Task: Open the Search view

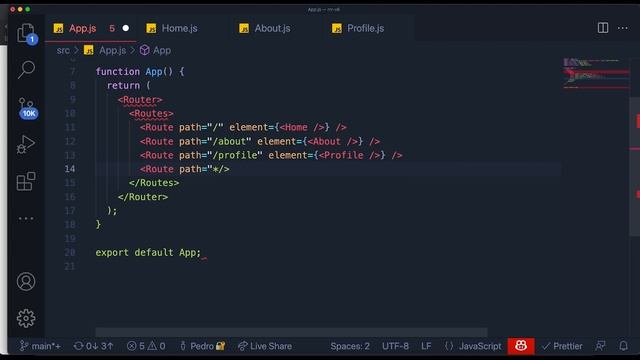Action: click(x=26, y=69)
